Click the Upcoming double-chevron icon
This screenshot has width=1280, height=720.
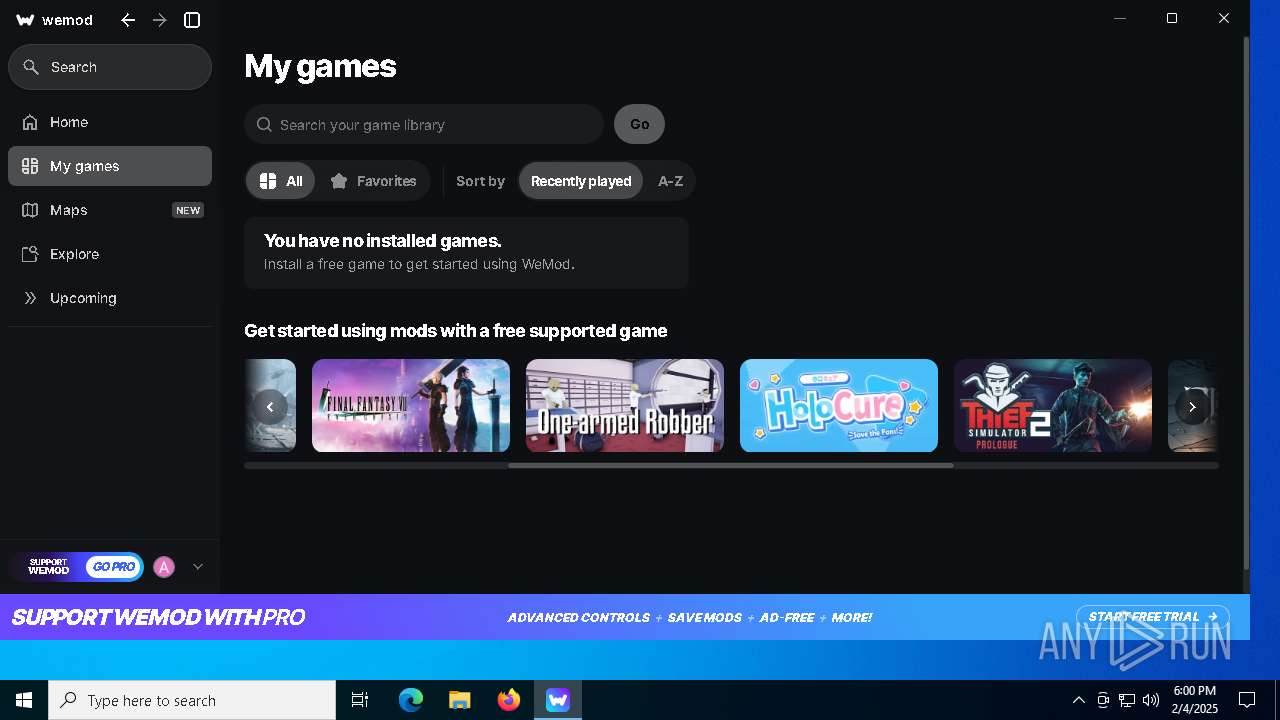coord(30,298)
